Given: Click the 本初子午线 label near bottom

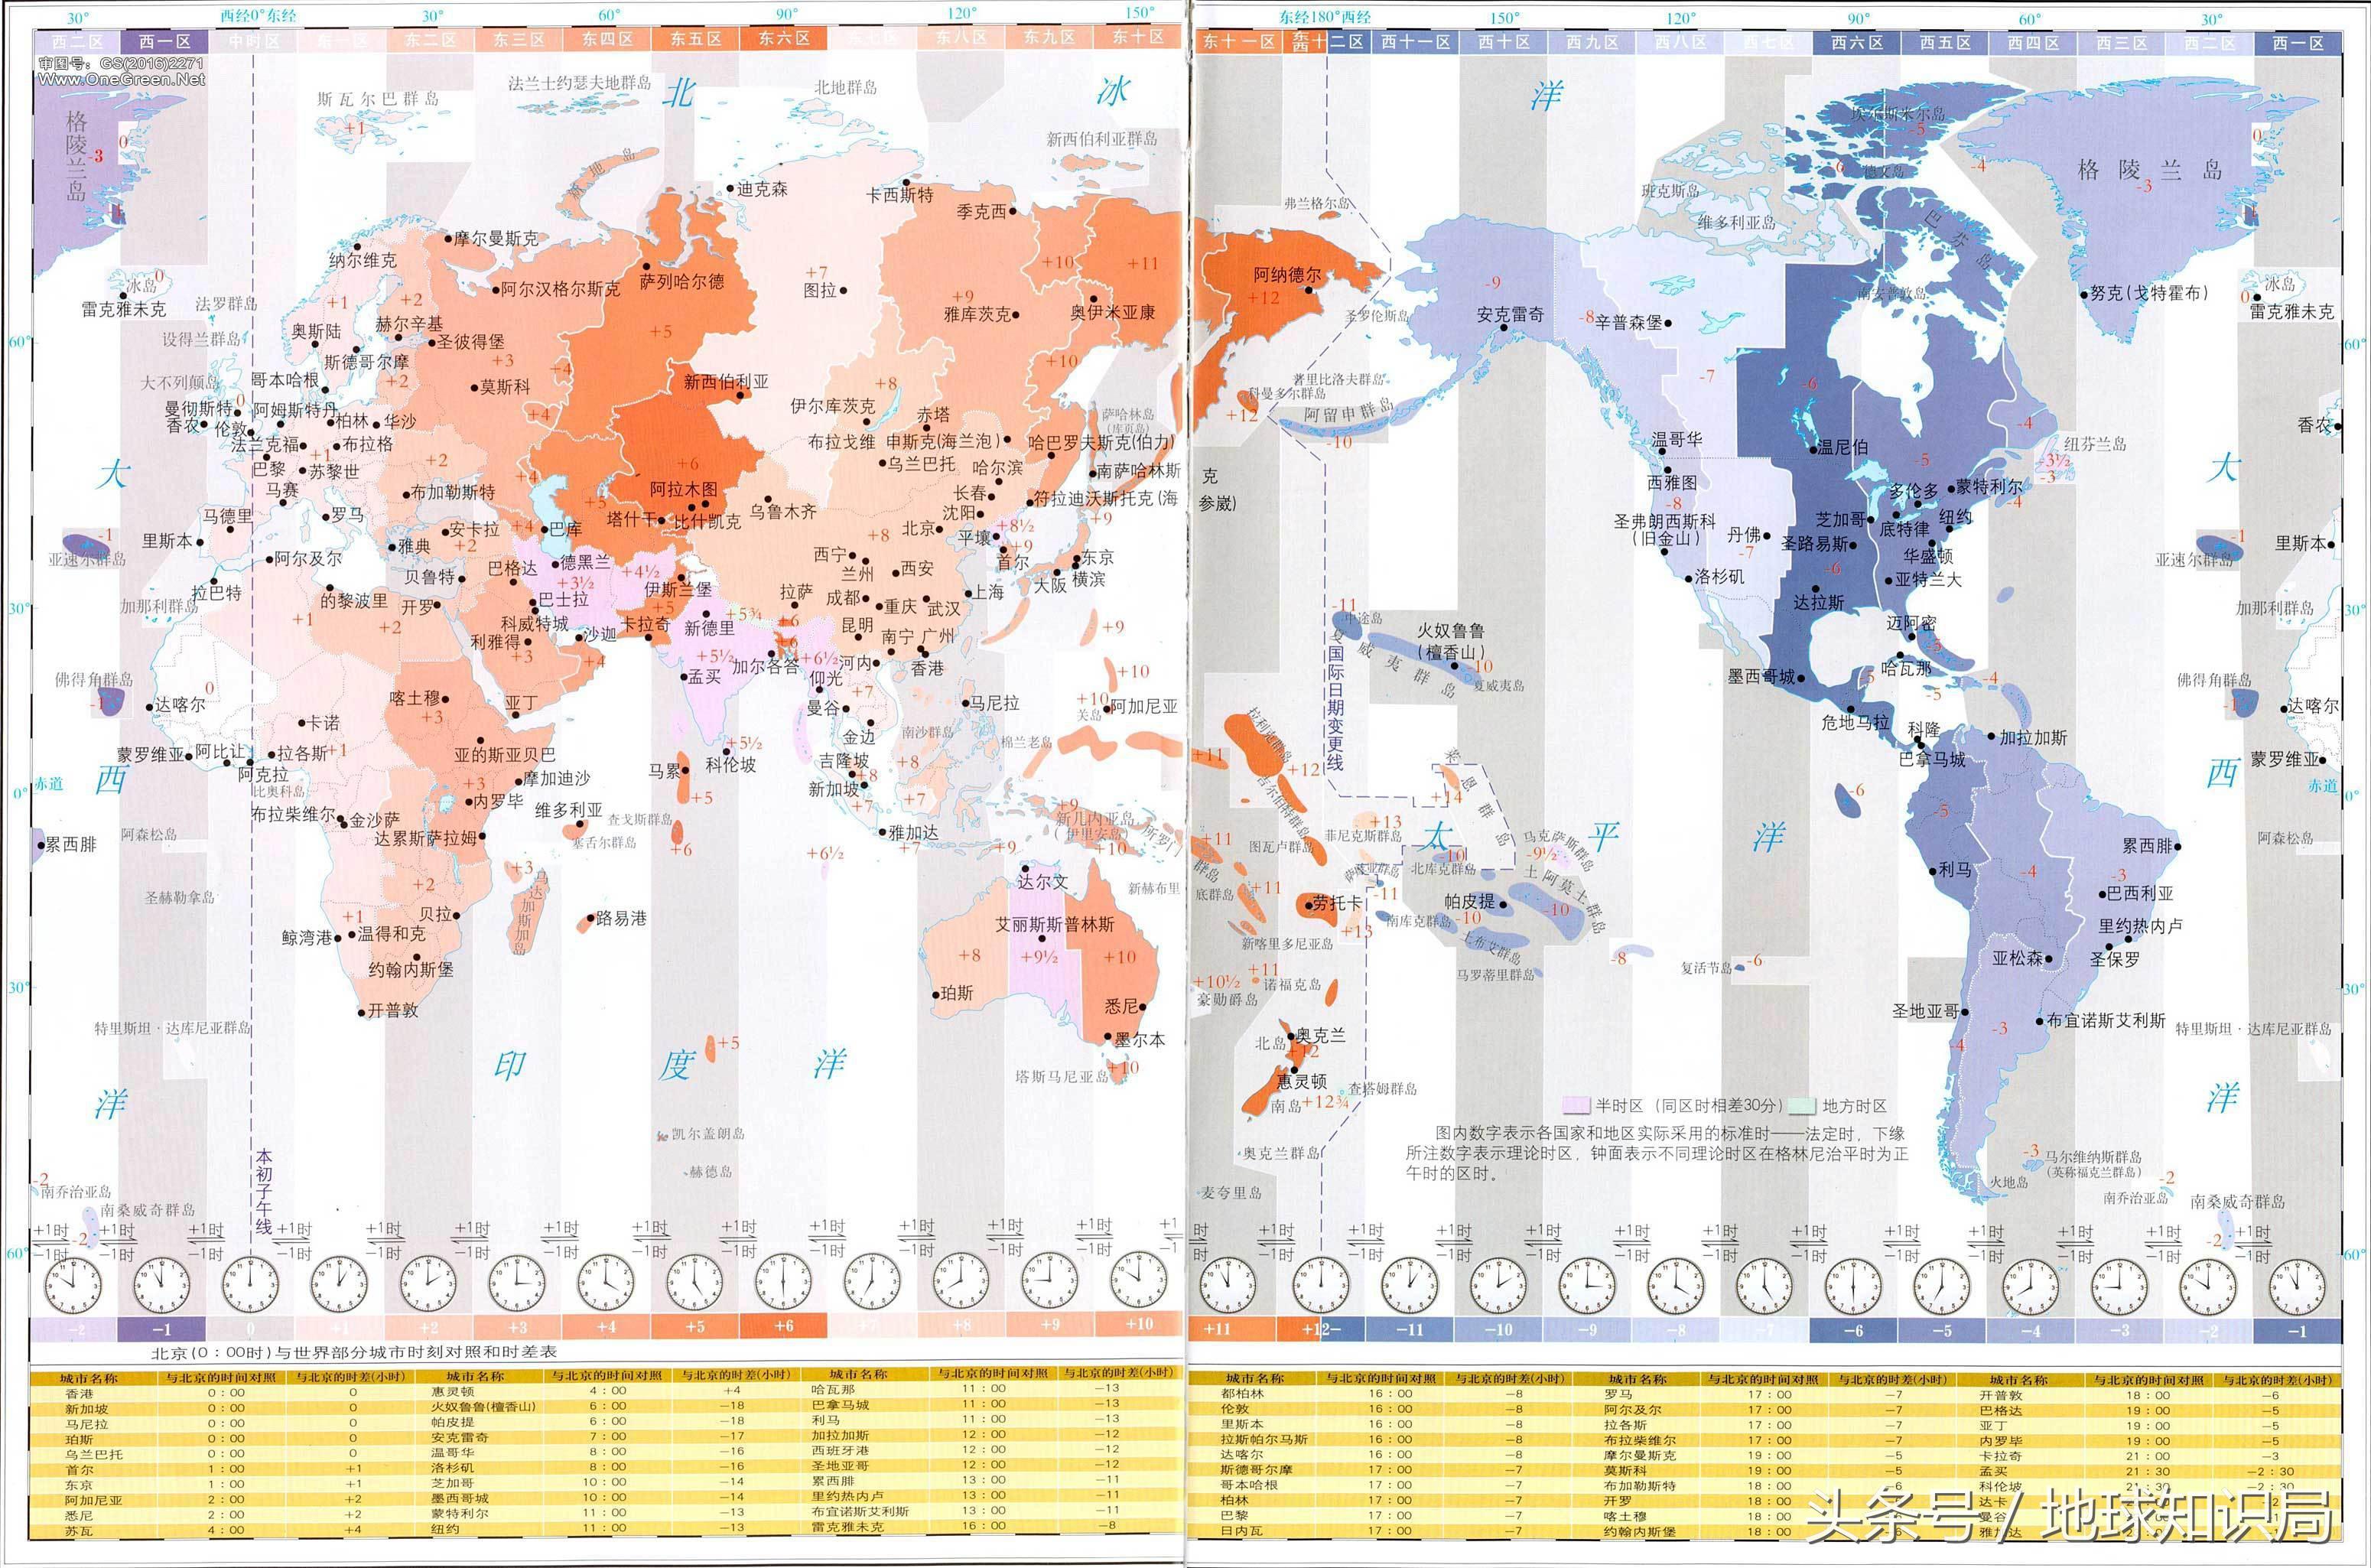Looking at the screenshot, I should point(263,1190).
